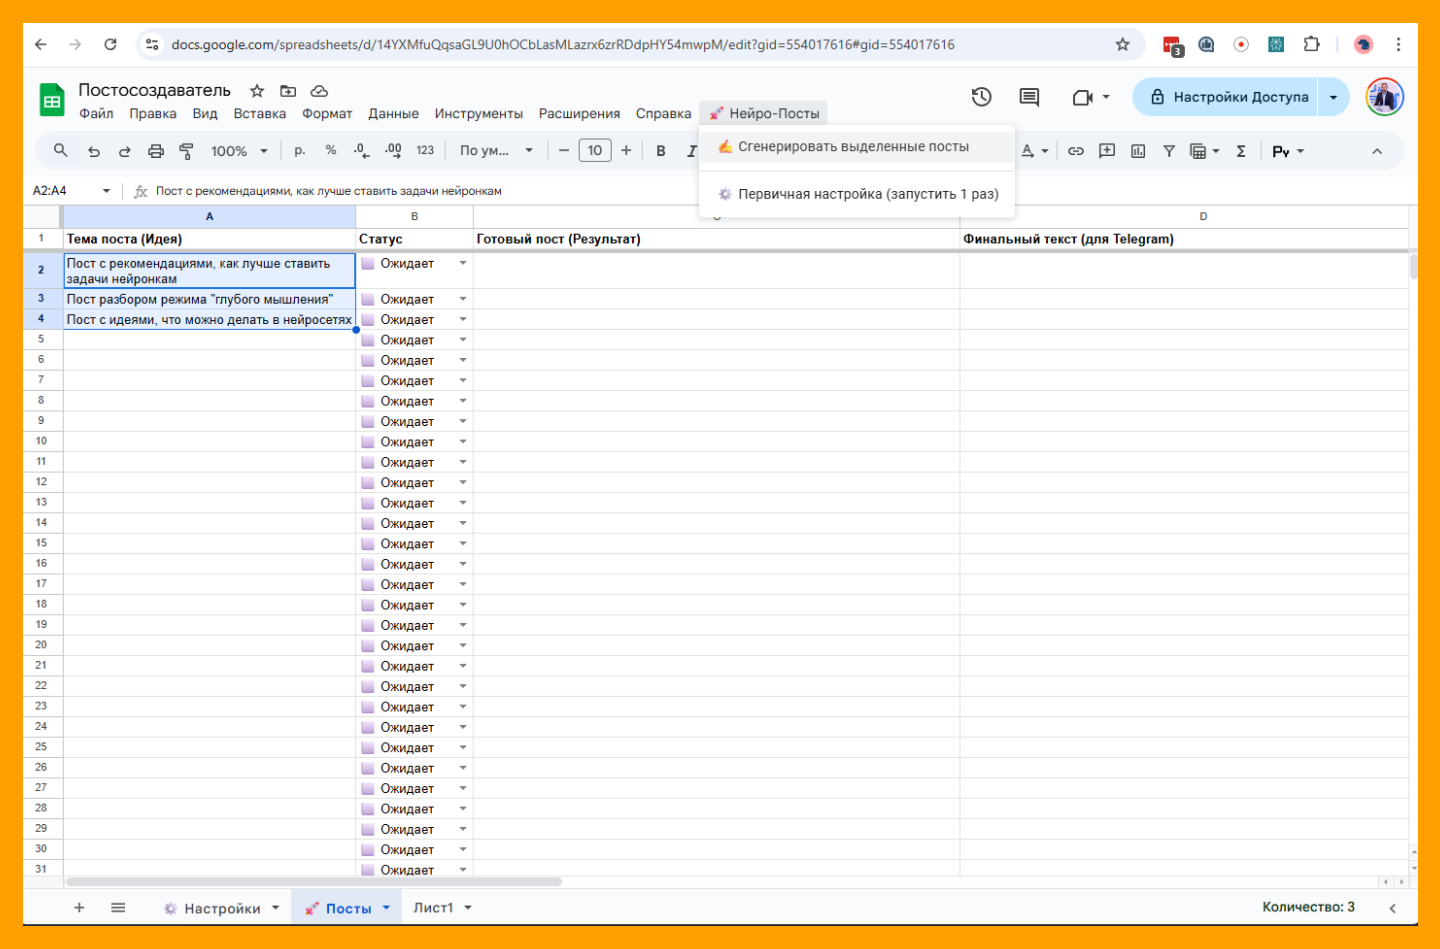The width and height of the screenshot is (1440, 949).
Task: Select the paint format tool
Action: [x=186, y=151]
